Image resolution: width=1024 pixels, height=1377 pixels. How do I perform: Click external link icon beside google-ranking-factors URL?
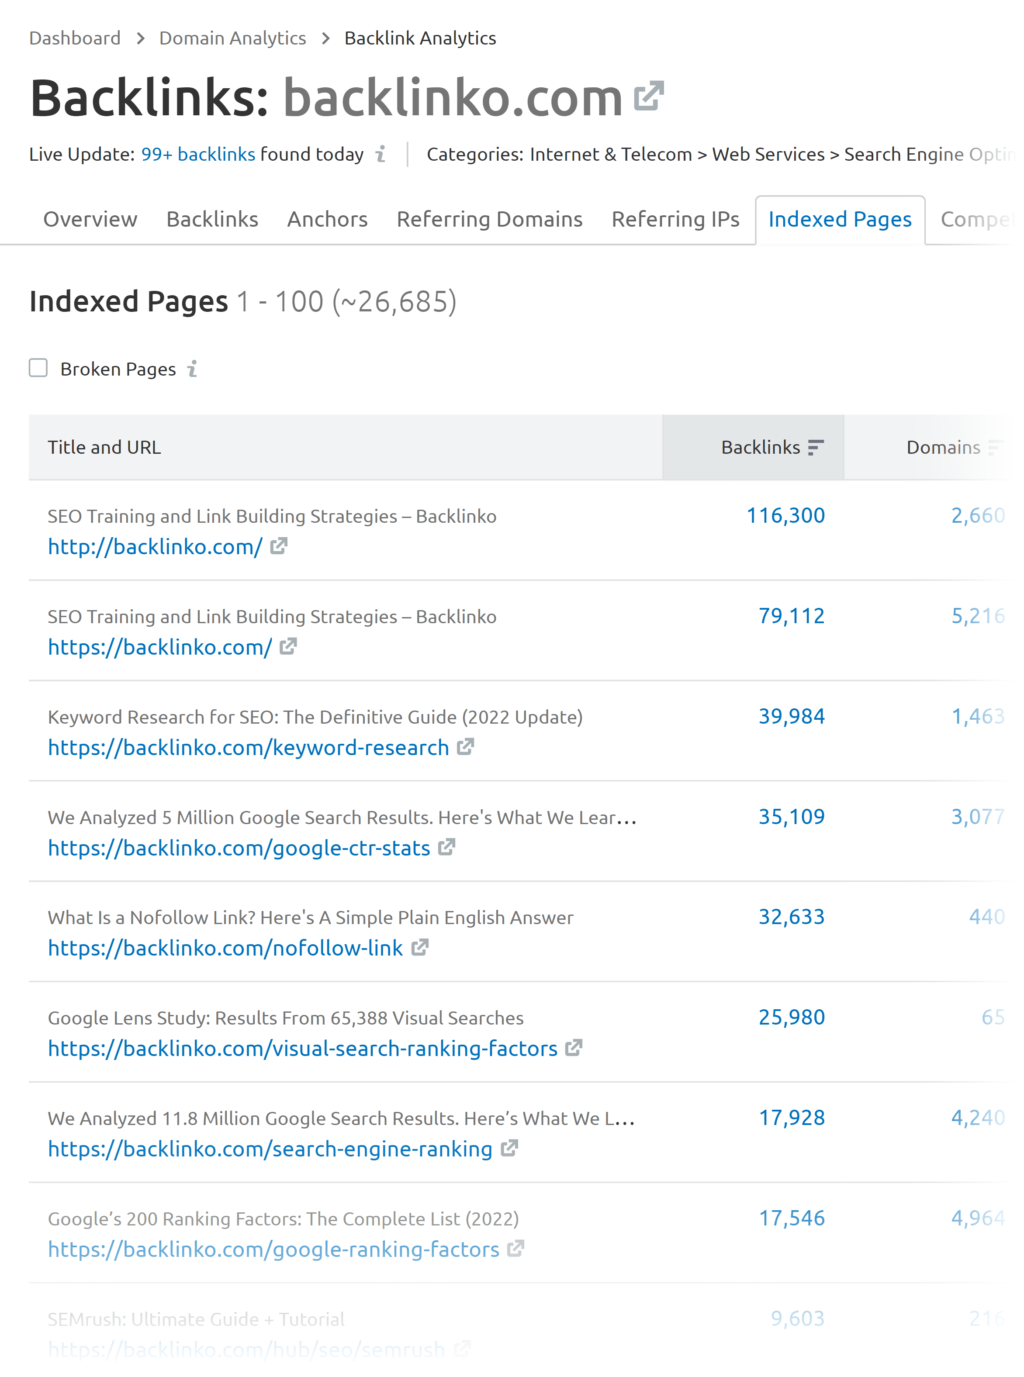516,1249
